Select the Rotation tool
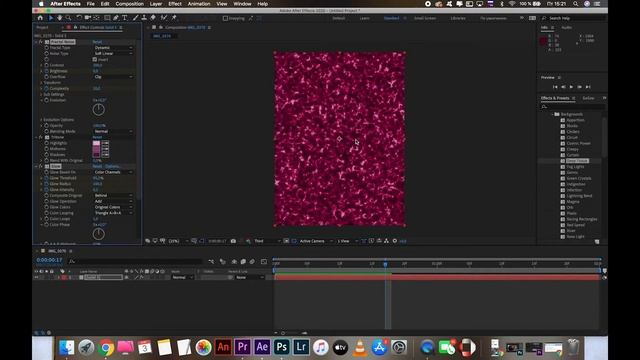Viewport: 640px width, 360px height. coord(79,18)
